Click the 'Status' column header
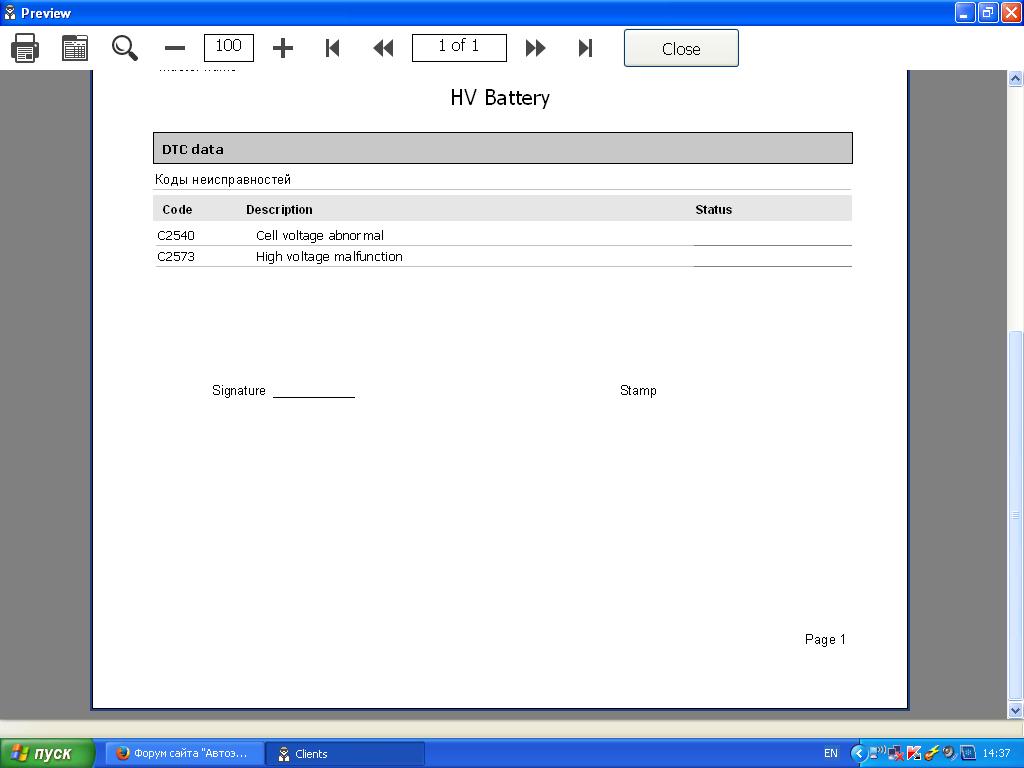 [714, 210]
